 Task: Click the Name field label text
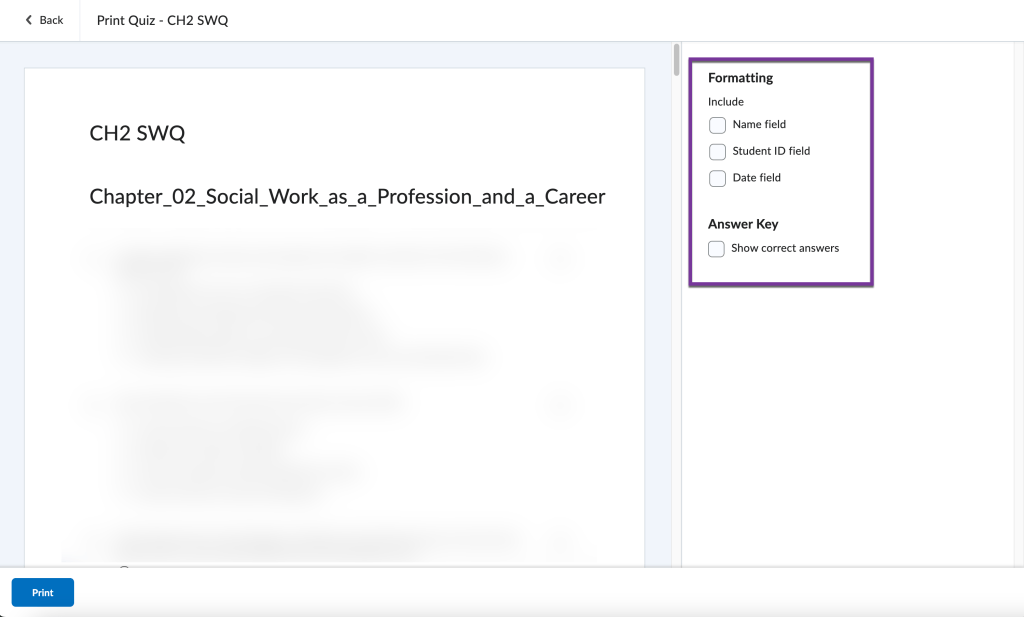758,125
